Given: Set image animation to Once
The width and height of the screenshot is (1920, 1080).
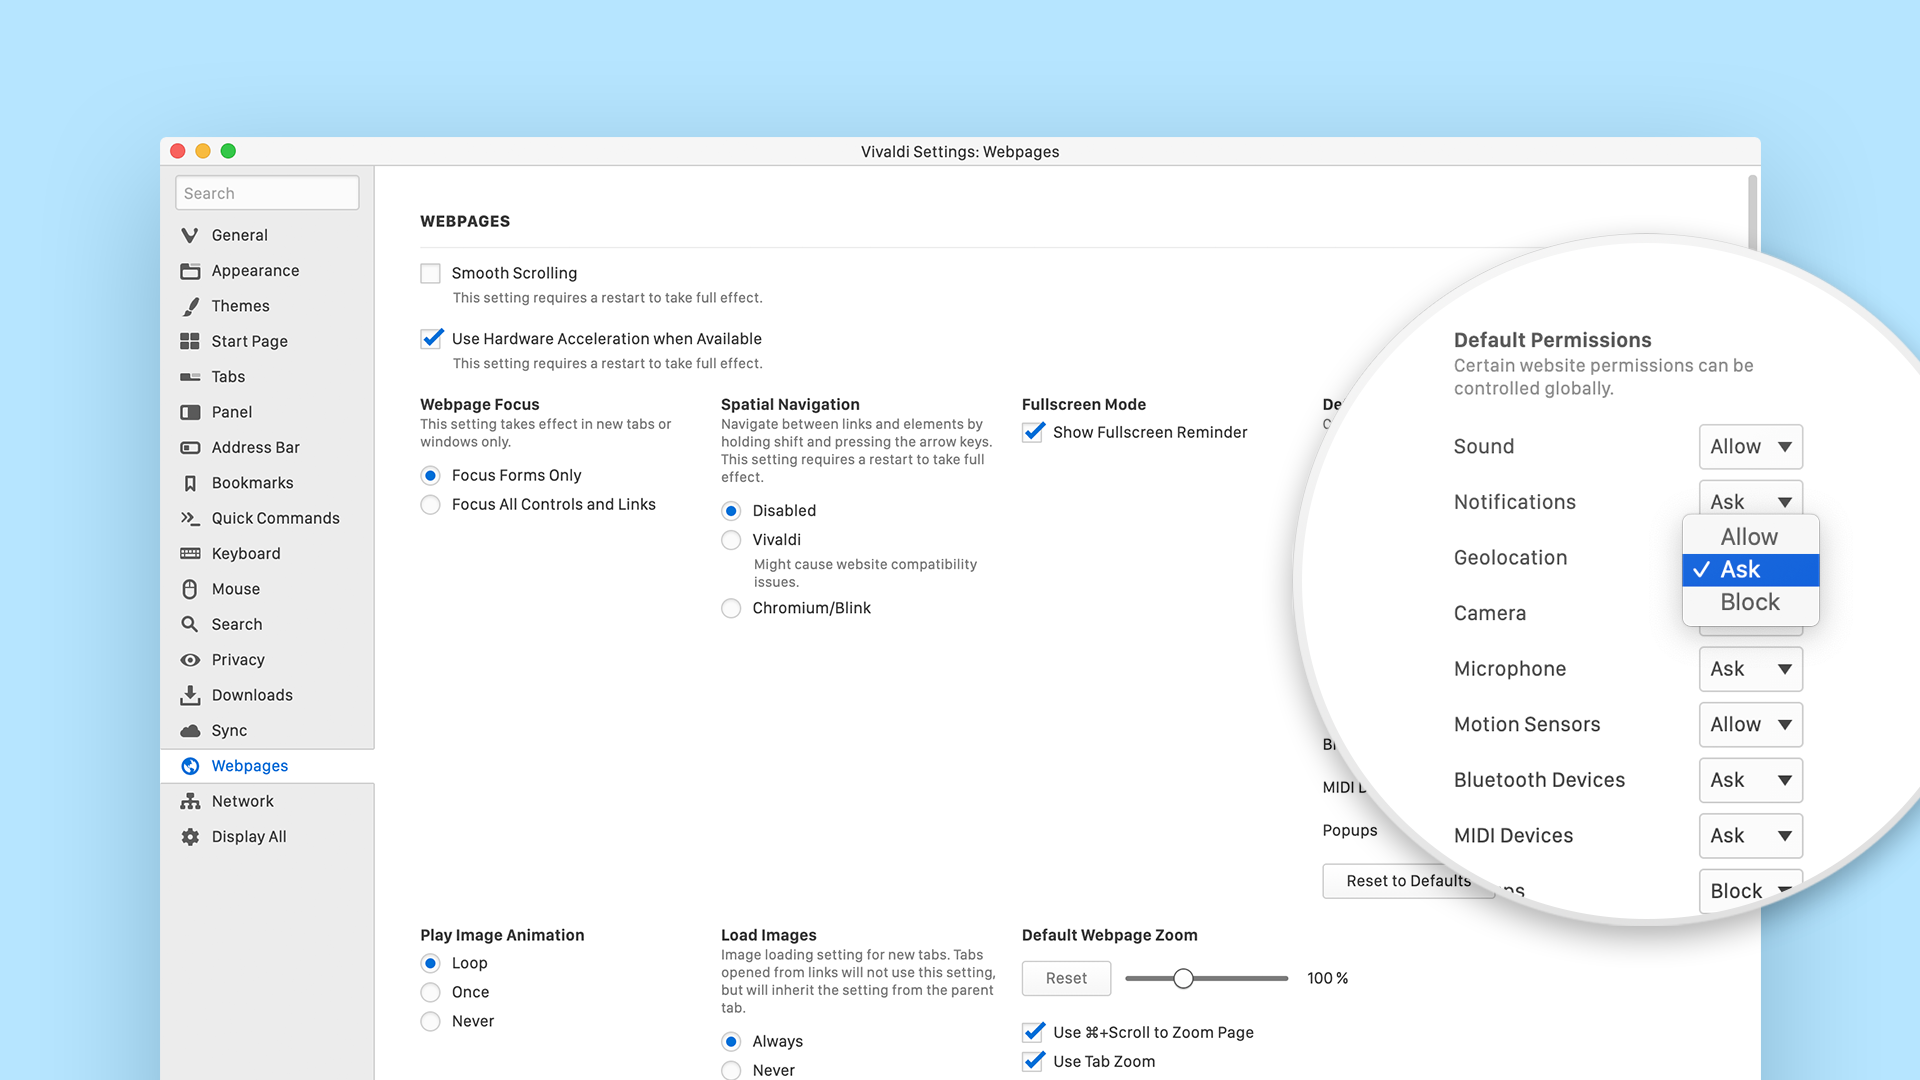Looking at the screenshot, I should (x=430, y=992).
